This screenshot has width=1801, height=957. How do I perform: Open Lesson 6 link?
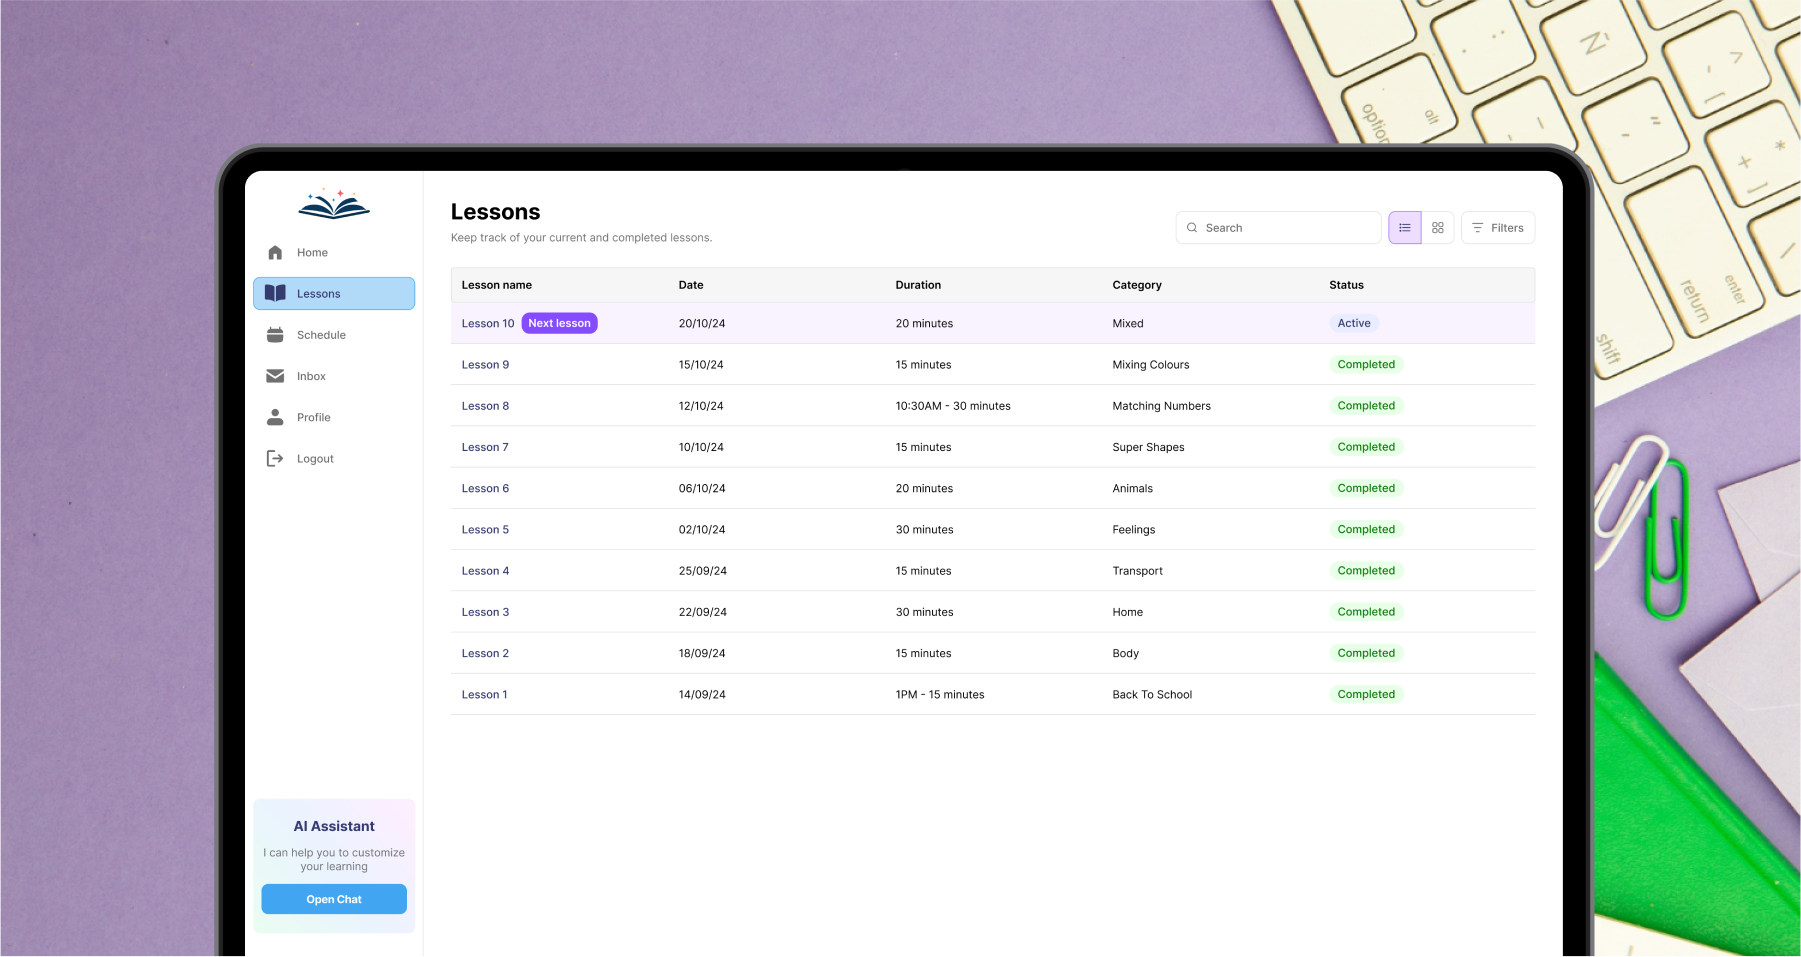(x=485, y=489)
